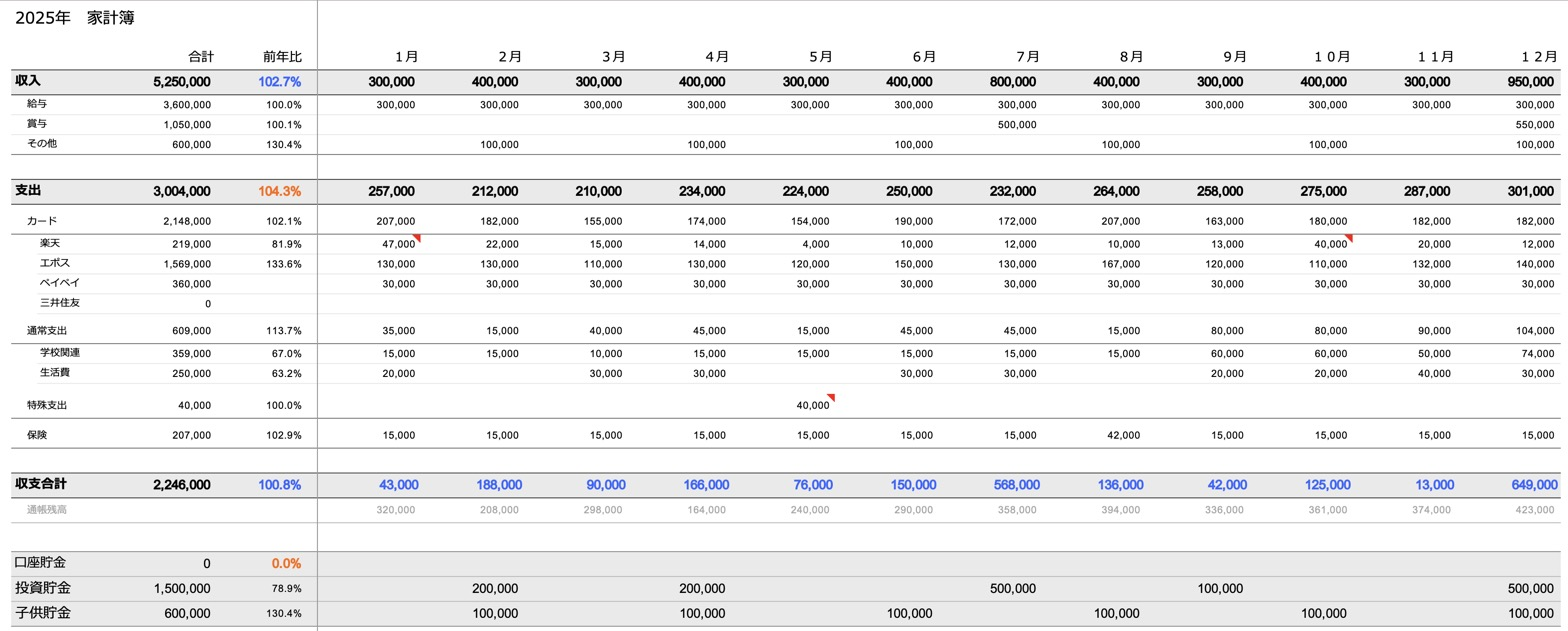Select the 7月 month header
This screenshot has height=631, width=1568.
[x=1027, y=57]
